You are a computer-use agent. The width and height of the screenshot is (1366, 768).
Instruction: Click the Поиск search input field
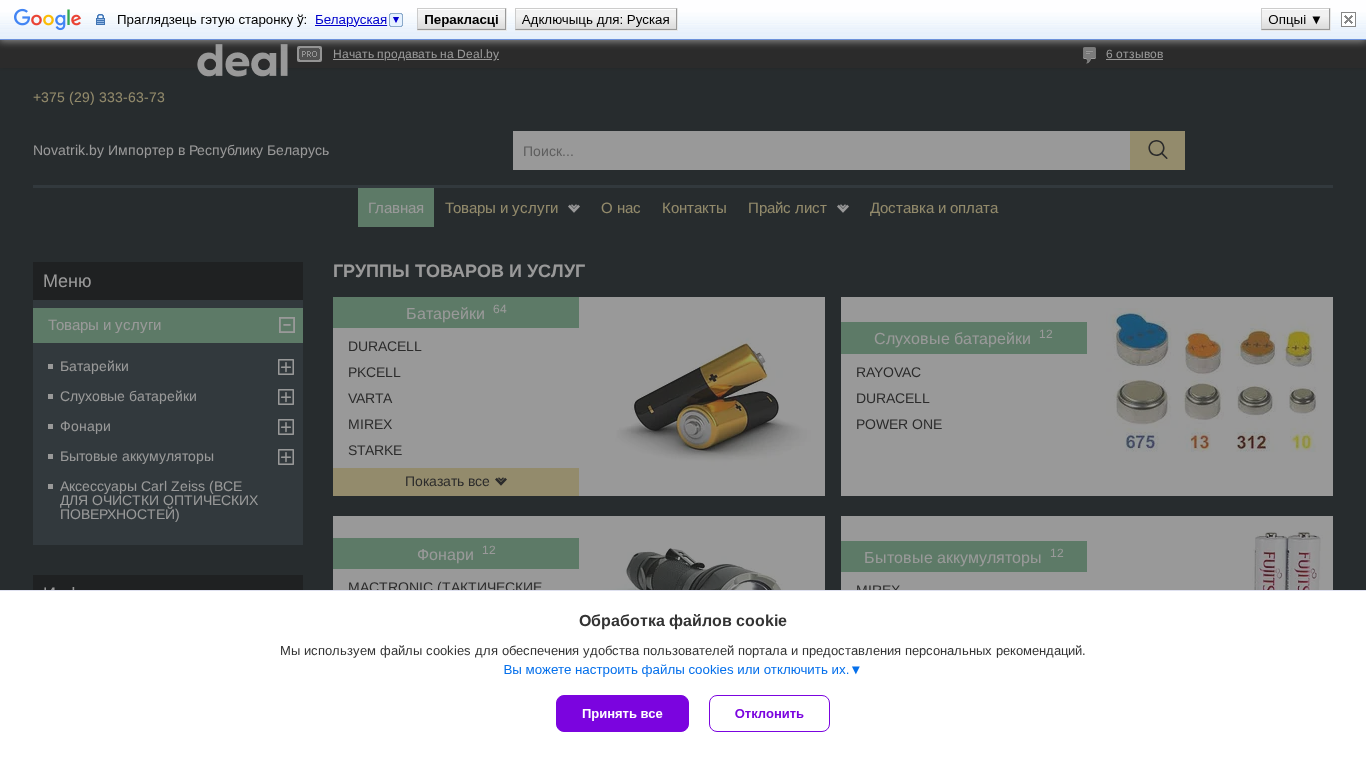click(x=821, y=150)
